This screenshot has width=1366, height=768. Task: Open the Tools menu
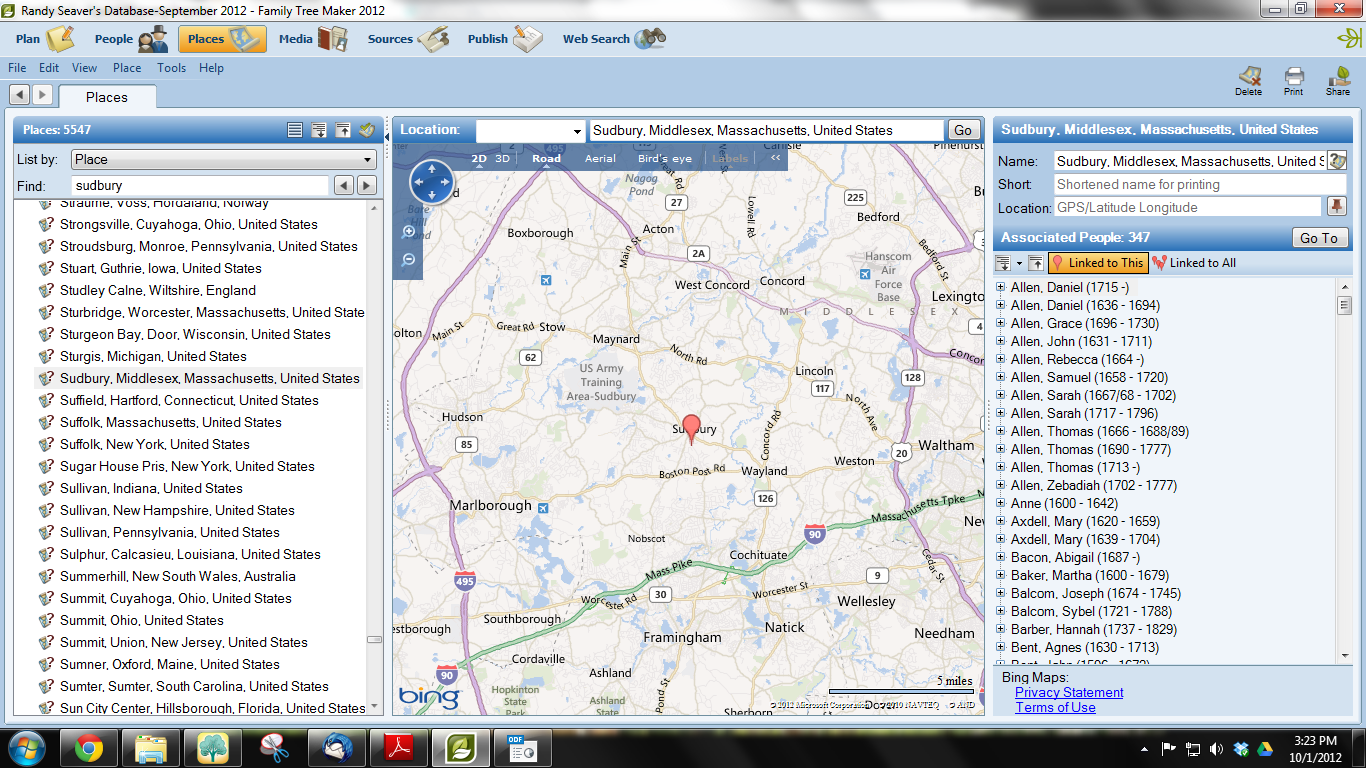point(171,68)
